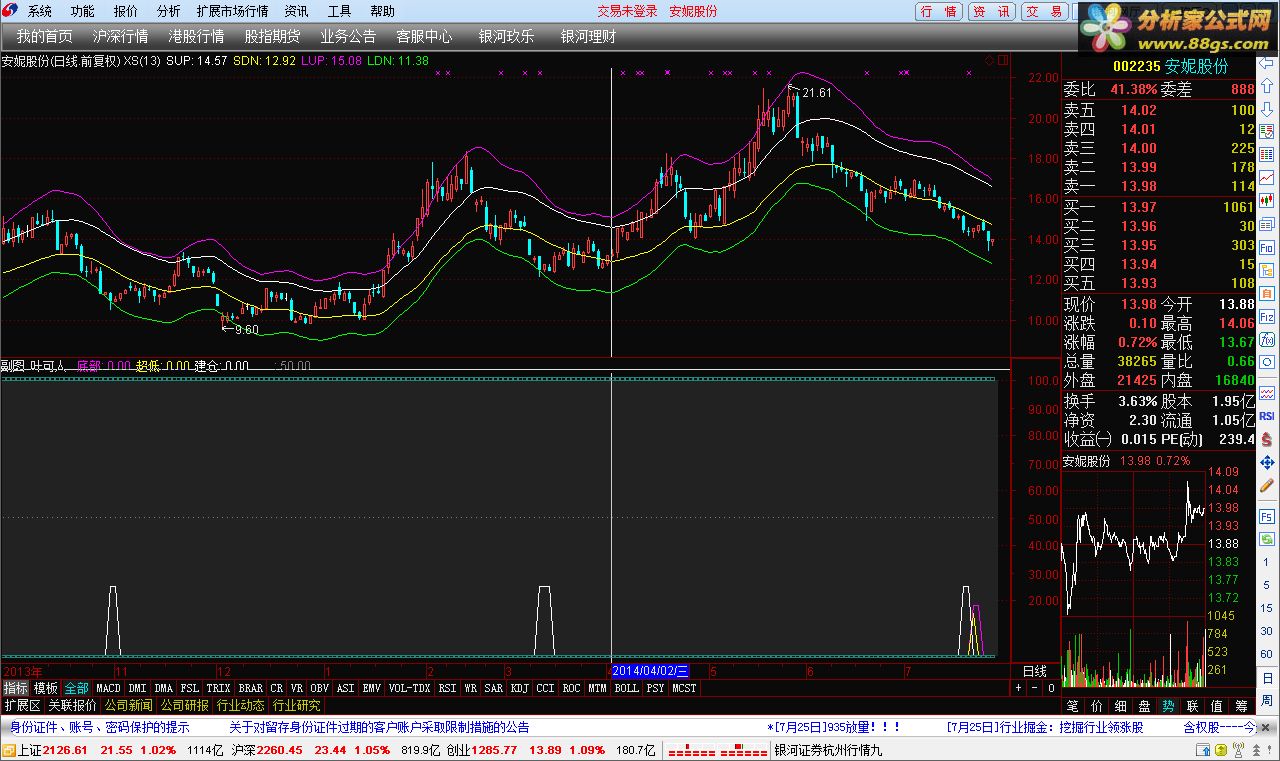Screen dimensions: 1280x761
Task: Click the blue four-way move arrows icon
Action: (x=1266, y=462)
